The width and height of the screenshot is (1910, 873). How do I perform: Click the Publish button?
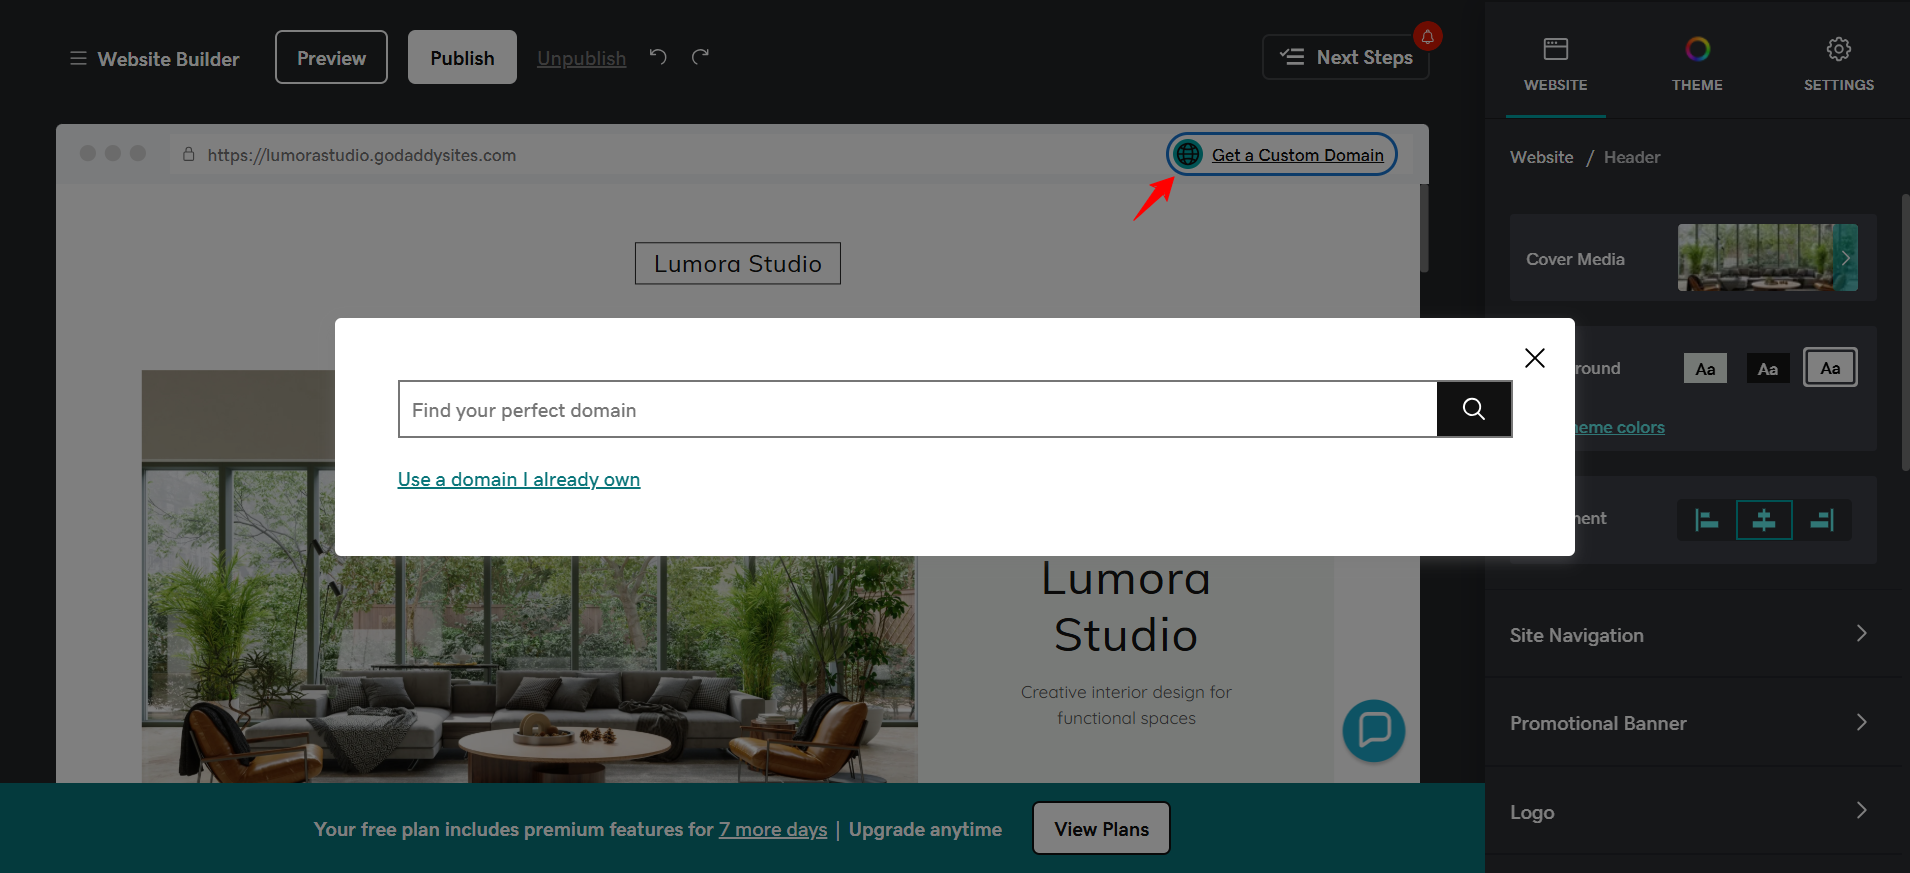point(462,57)
